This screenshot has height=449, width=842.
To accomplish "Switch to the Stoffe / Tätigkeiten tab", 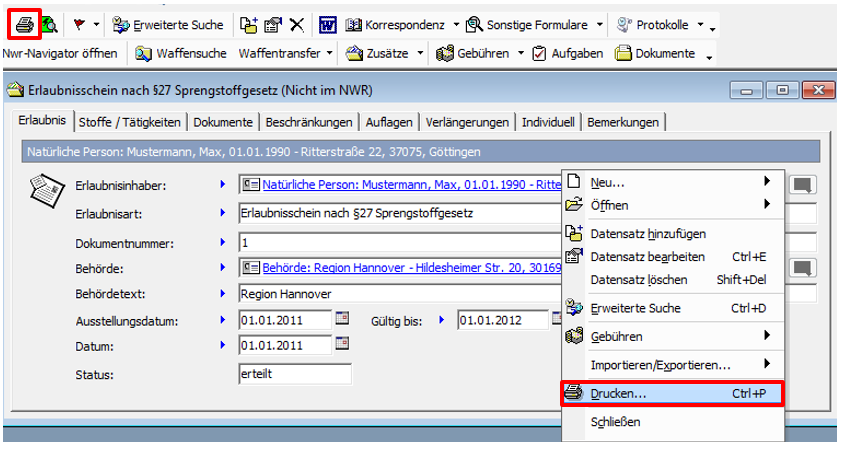I will (x=130, y=122).
